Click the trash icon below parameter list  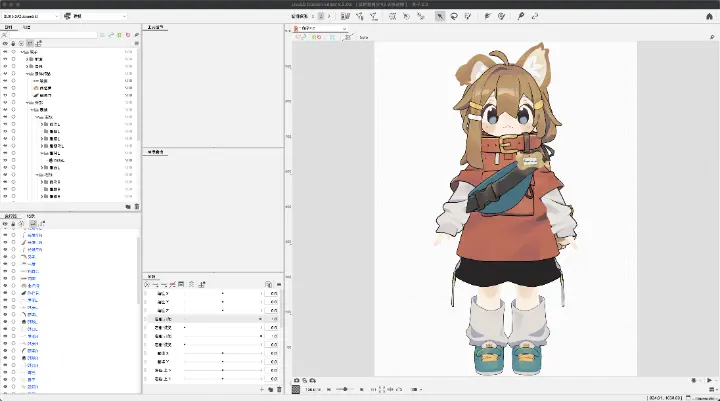click(279, 390)
